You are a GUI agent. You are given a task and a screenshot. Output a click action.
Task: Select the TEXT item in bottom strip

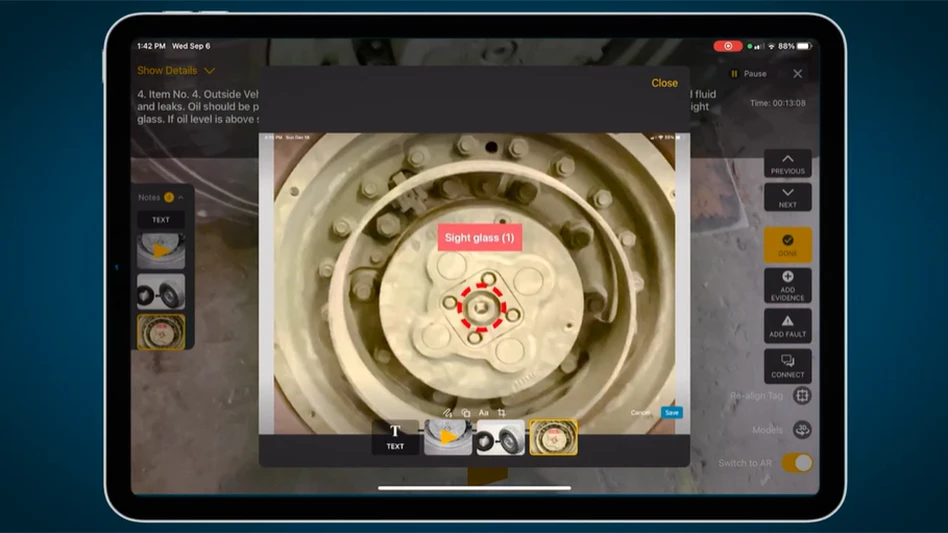pyautogui.click(x=395, y=437)
